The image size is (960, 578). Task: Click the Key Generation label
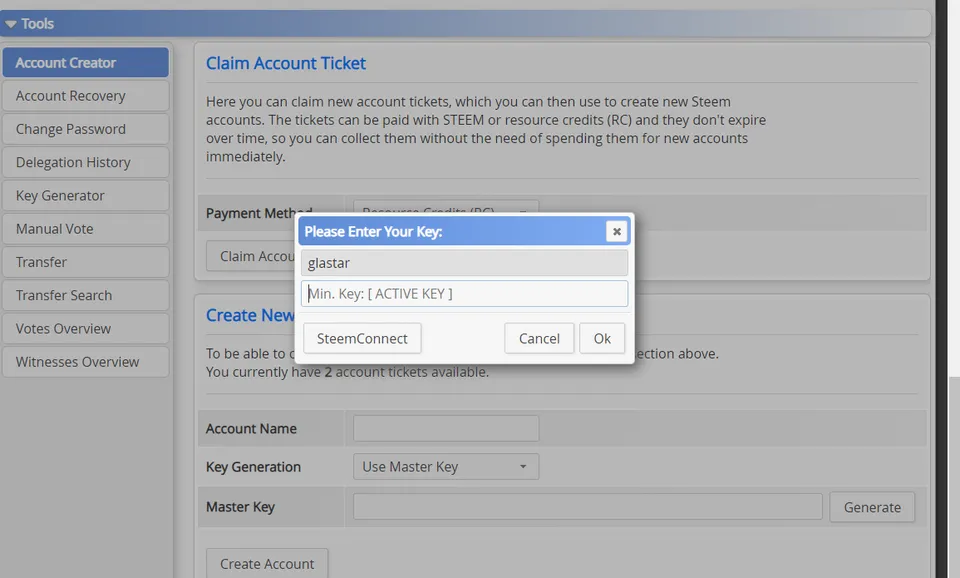[253, 467]
